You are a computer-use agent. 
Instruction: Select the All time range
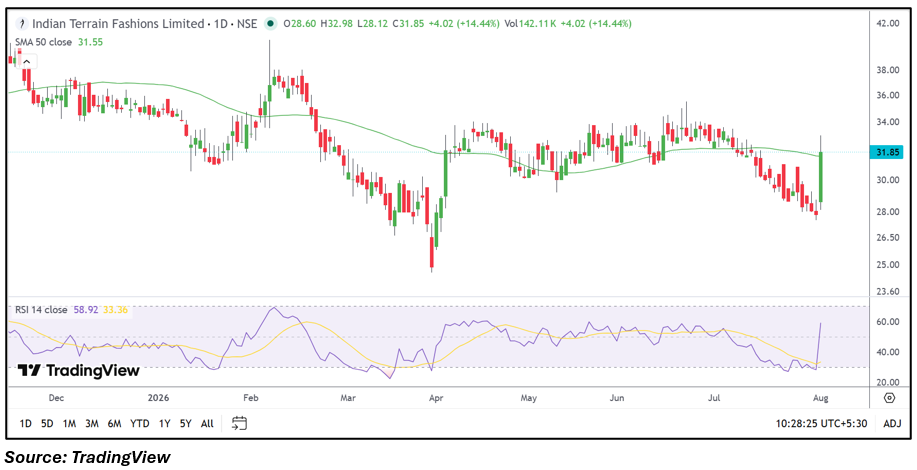click(207, 423)
